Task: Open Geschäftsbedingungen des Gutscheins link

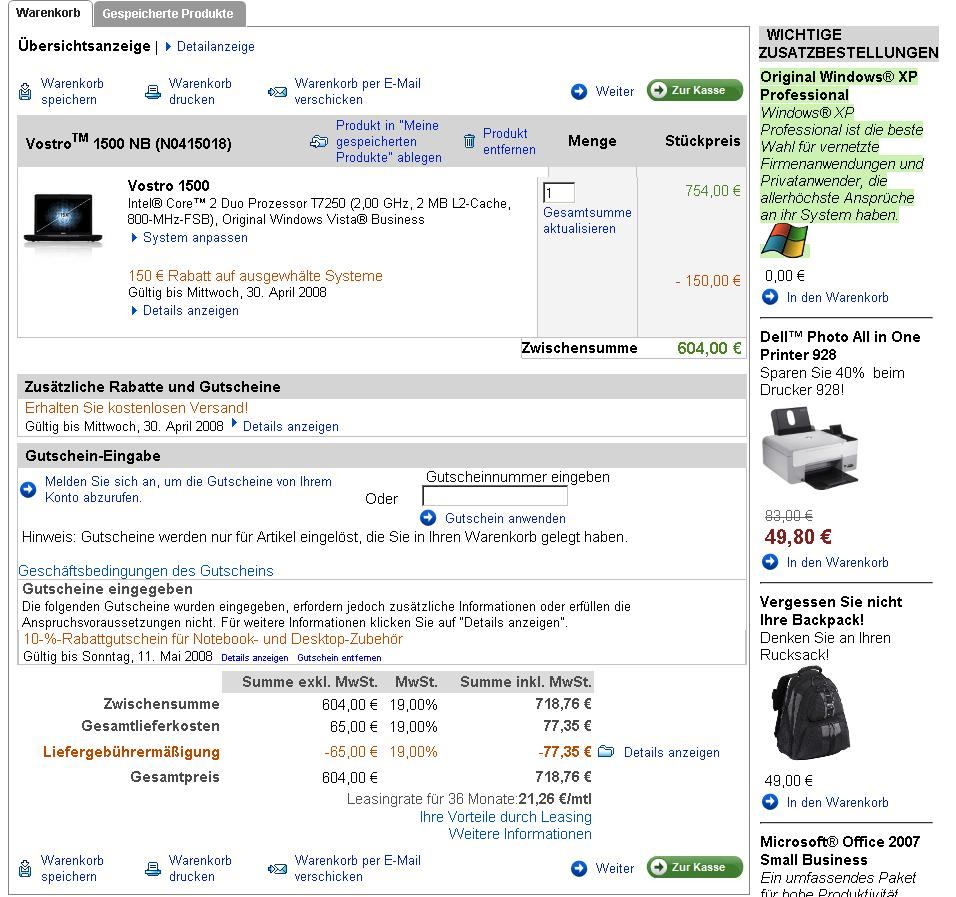Action: pos(146,571)
